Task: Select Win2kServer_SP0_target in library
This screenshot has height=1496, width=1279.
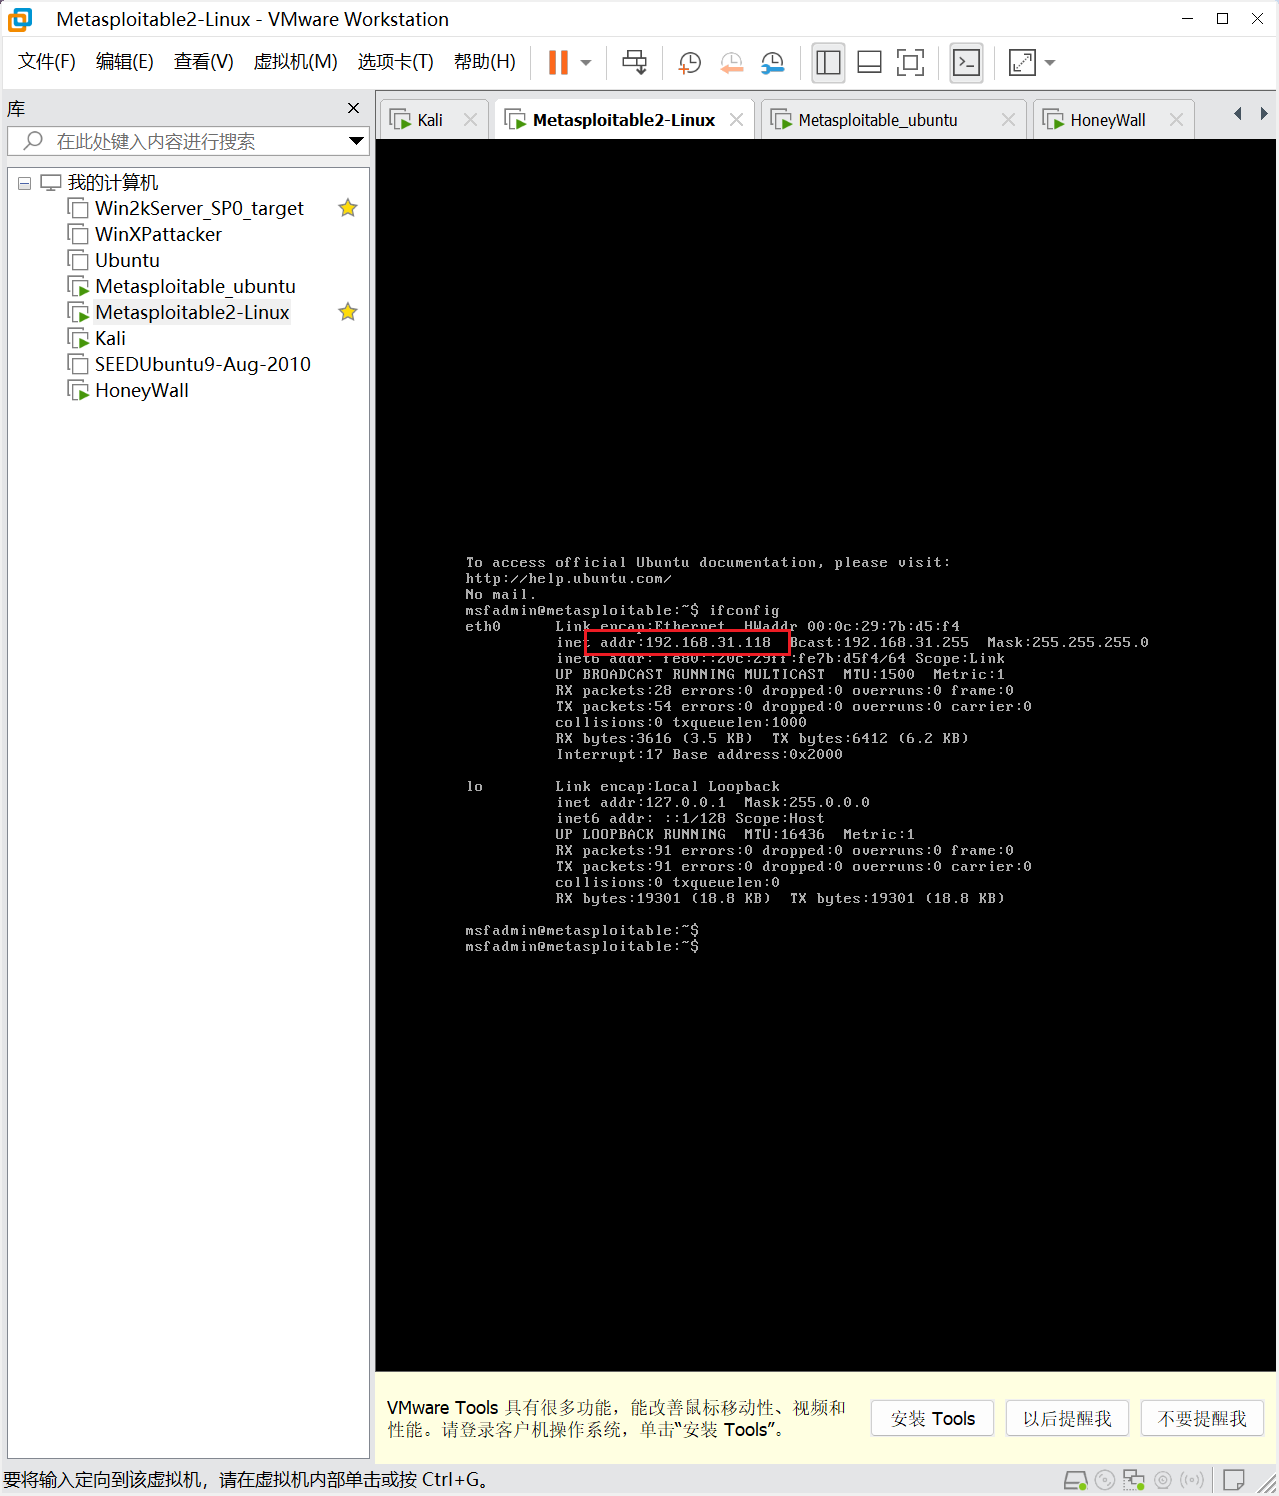Action: point(199,208)
